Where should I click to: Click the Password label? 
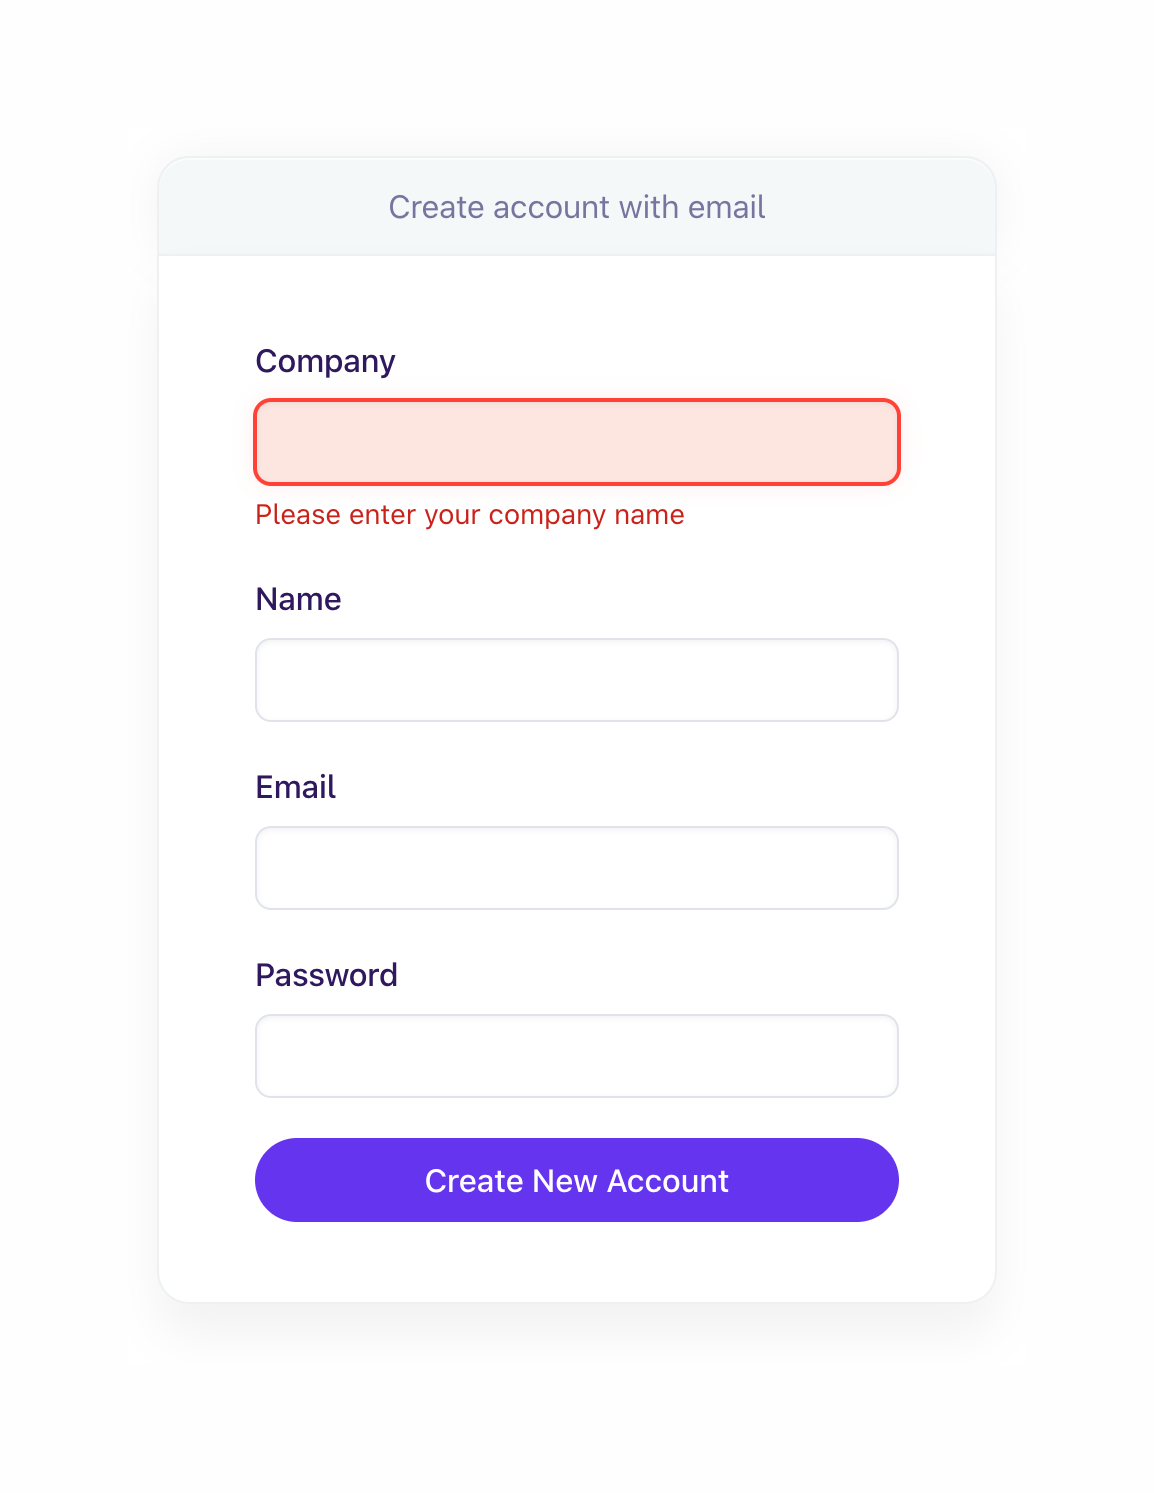(x=327, y=975)
